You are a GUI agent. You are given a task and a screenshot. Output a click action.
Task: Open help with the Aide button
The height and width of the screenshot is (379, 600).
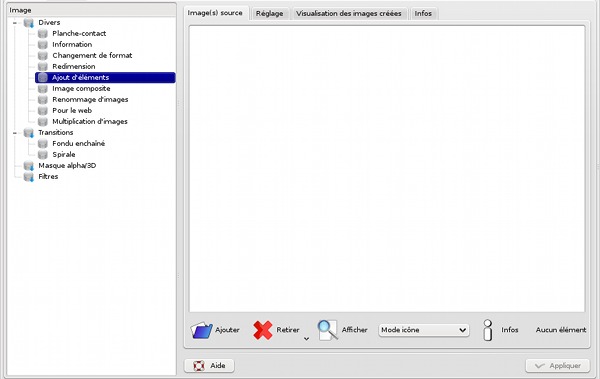(x=209, y=366)
